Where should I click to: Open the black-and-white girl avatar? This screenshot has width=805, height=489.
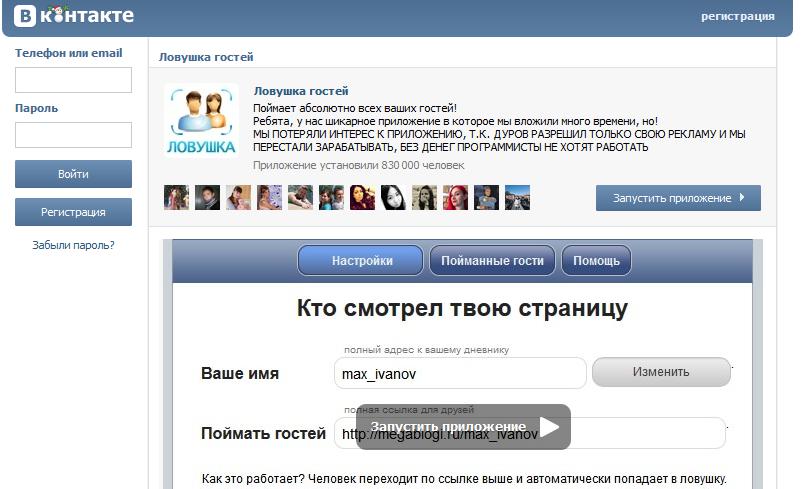(x=393, y=198)
